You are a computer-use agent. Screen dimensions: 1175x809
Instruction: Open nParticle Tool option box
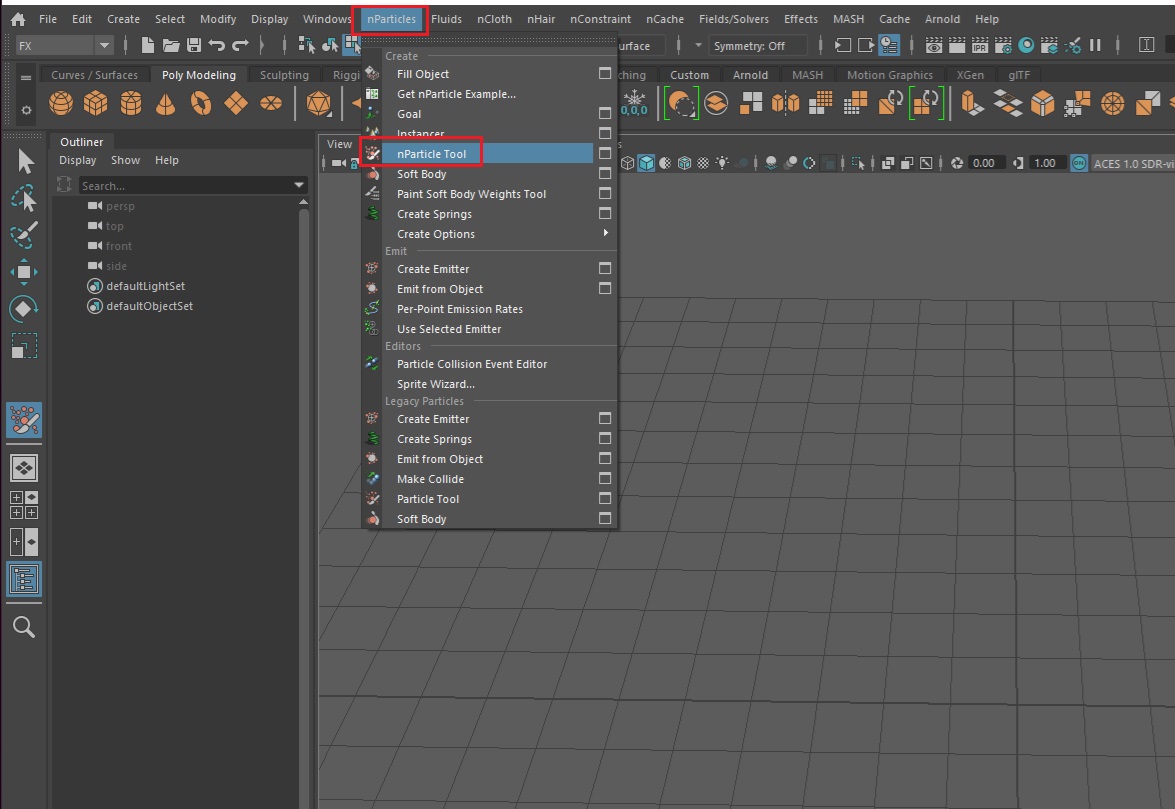tap(605, 153)
